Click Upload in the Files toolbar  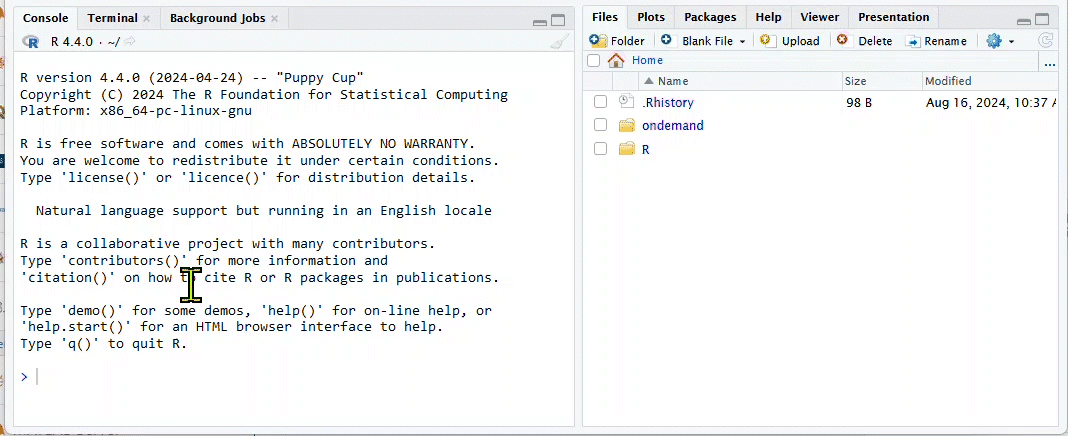tap(789, 41)
